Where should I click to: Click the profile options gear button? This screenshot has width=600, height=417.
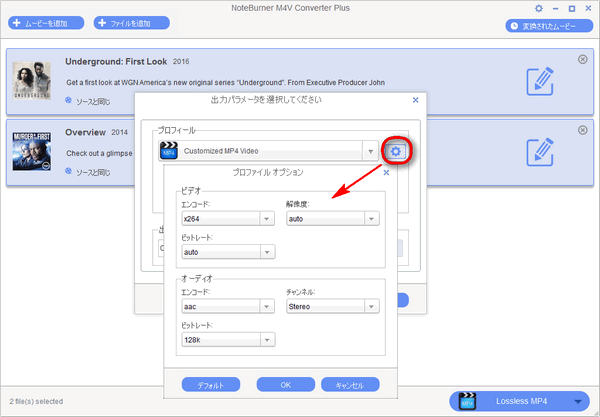click(x=396, y=151)
